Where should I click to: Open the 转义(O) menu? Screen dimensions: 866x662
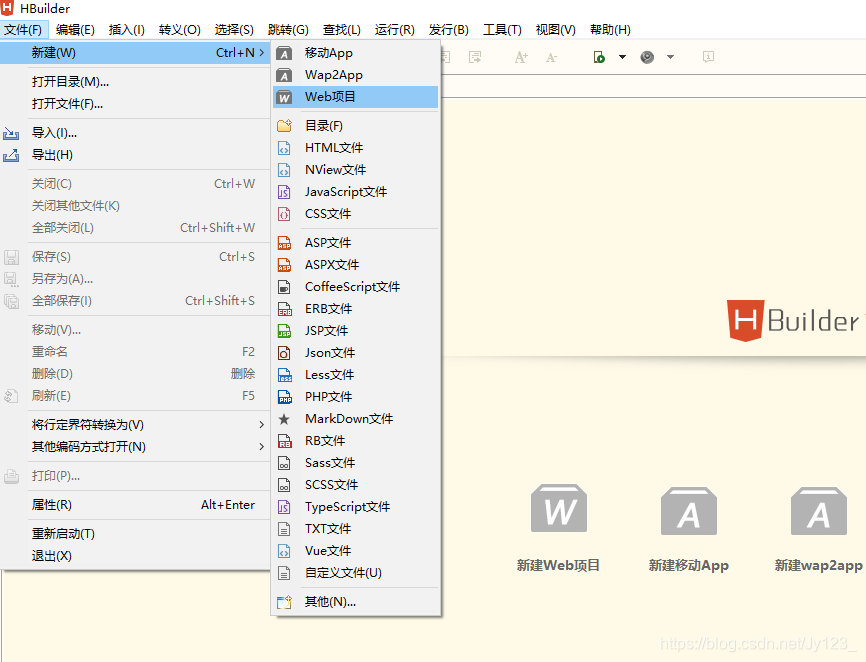(x=179, y=30)
